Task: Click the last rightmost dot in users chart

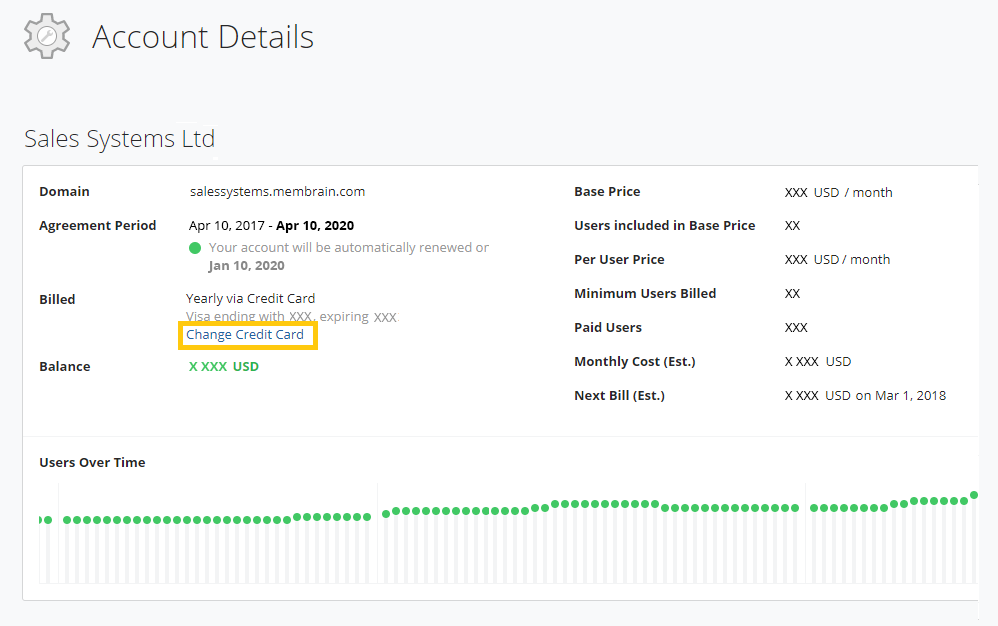Action: pyautogui.click(x=974, y=495)
